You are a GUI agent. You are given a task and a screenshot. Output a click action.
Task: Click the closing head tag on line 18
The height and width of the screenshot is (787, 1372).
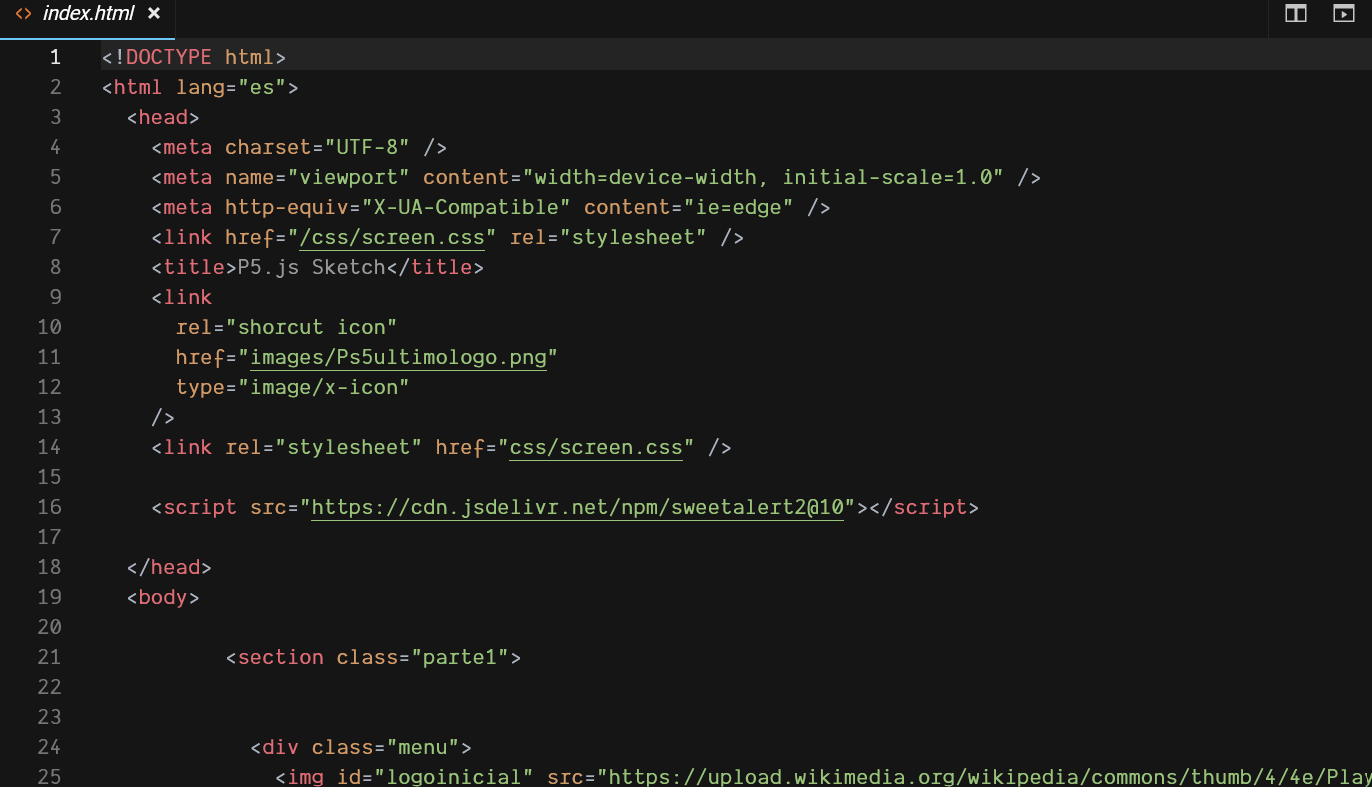pyautogui.click(x=169, y=567)
